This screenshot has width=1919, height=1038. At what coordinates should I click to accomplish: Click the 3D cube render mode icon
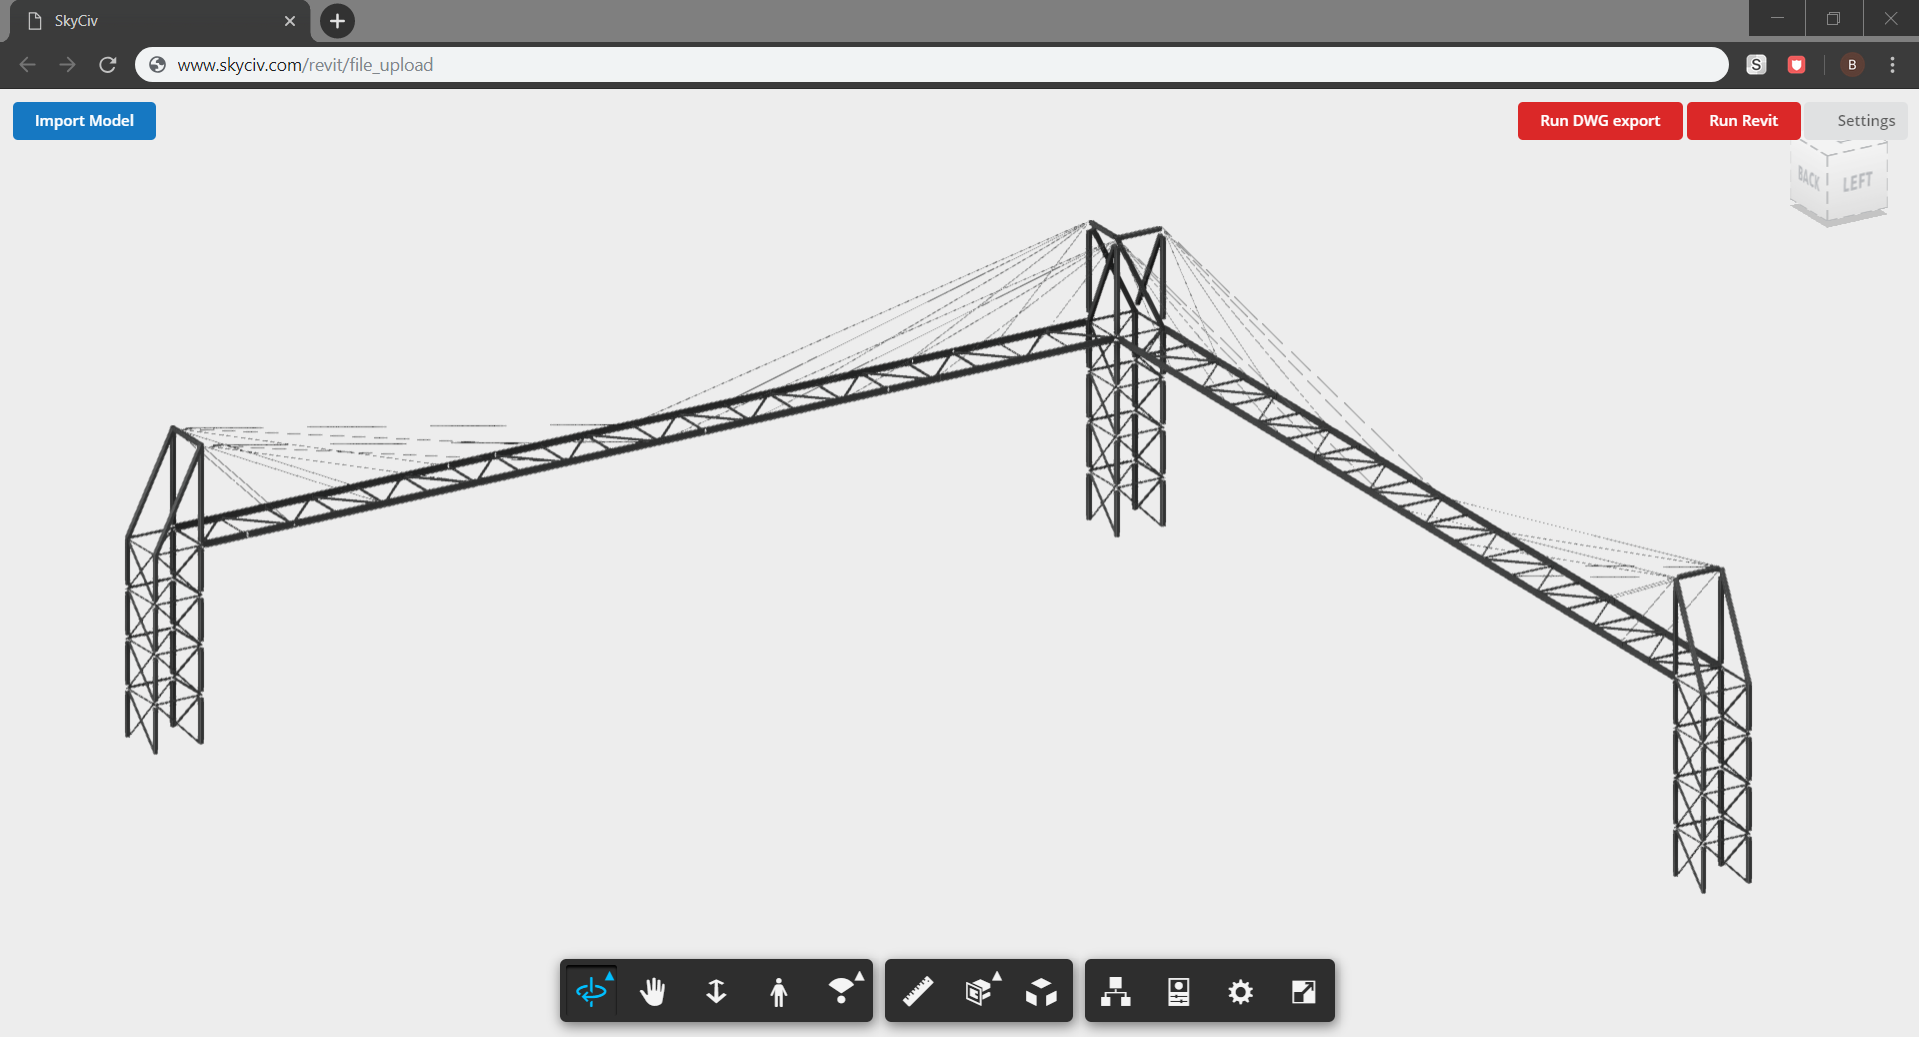click(1040, 991)
